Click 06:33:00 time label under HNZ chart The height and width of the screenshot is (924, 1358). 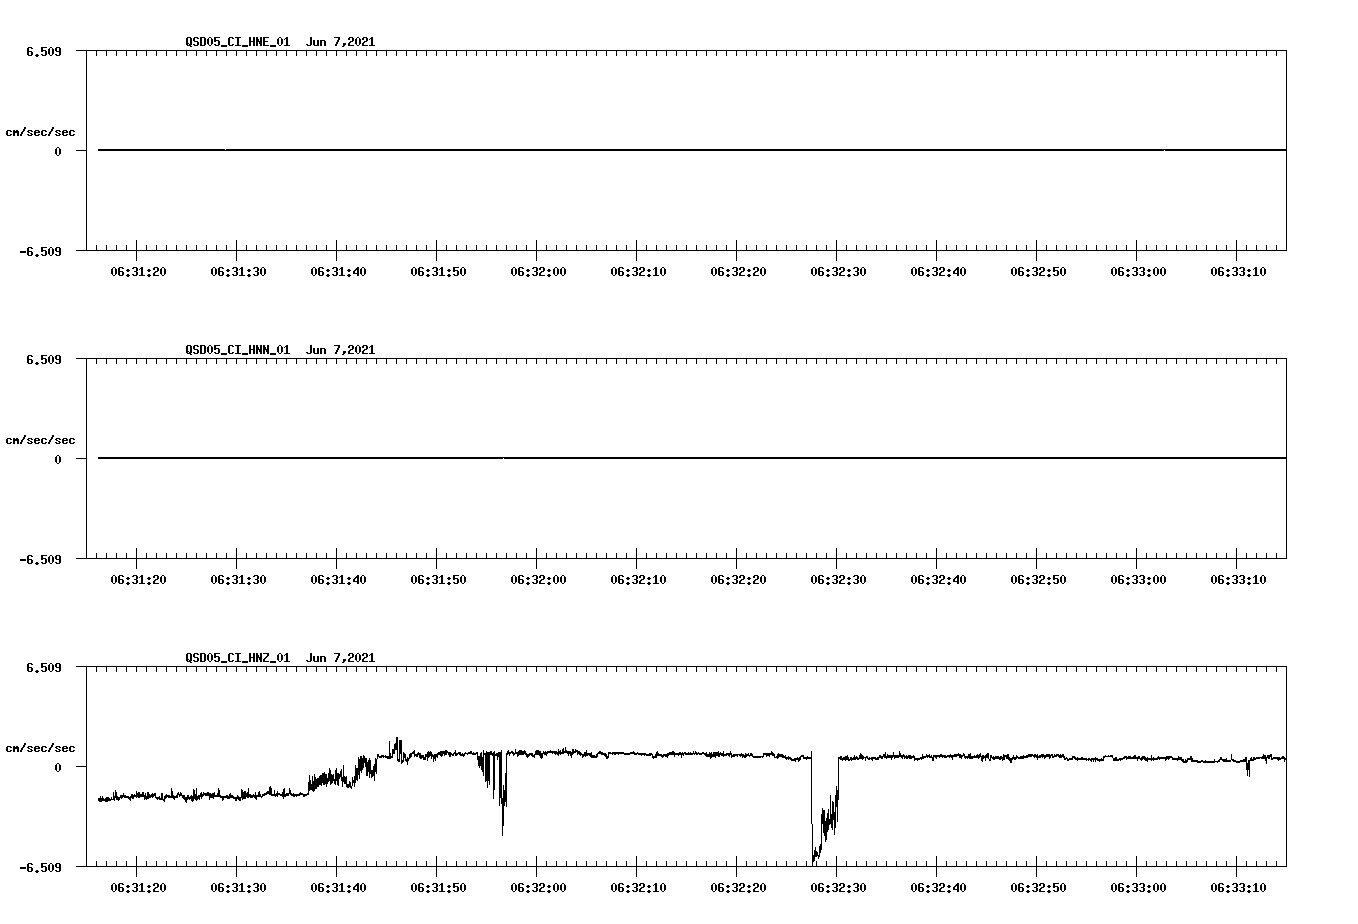pos(1138,888)
